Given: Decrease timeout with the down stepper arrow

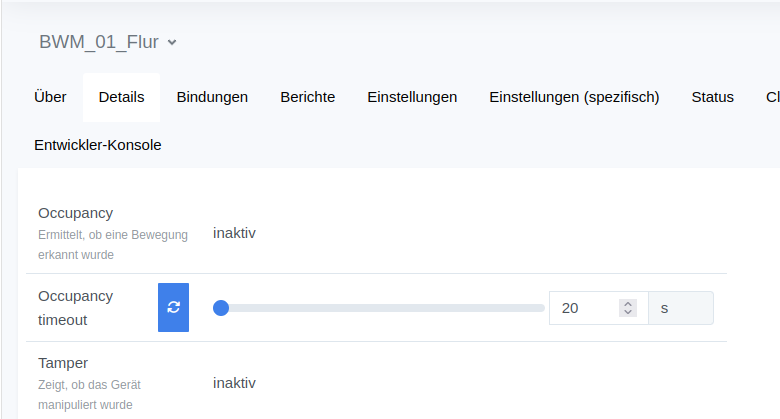Looking at the screenshot, I should (628, 313).
